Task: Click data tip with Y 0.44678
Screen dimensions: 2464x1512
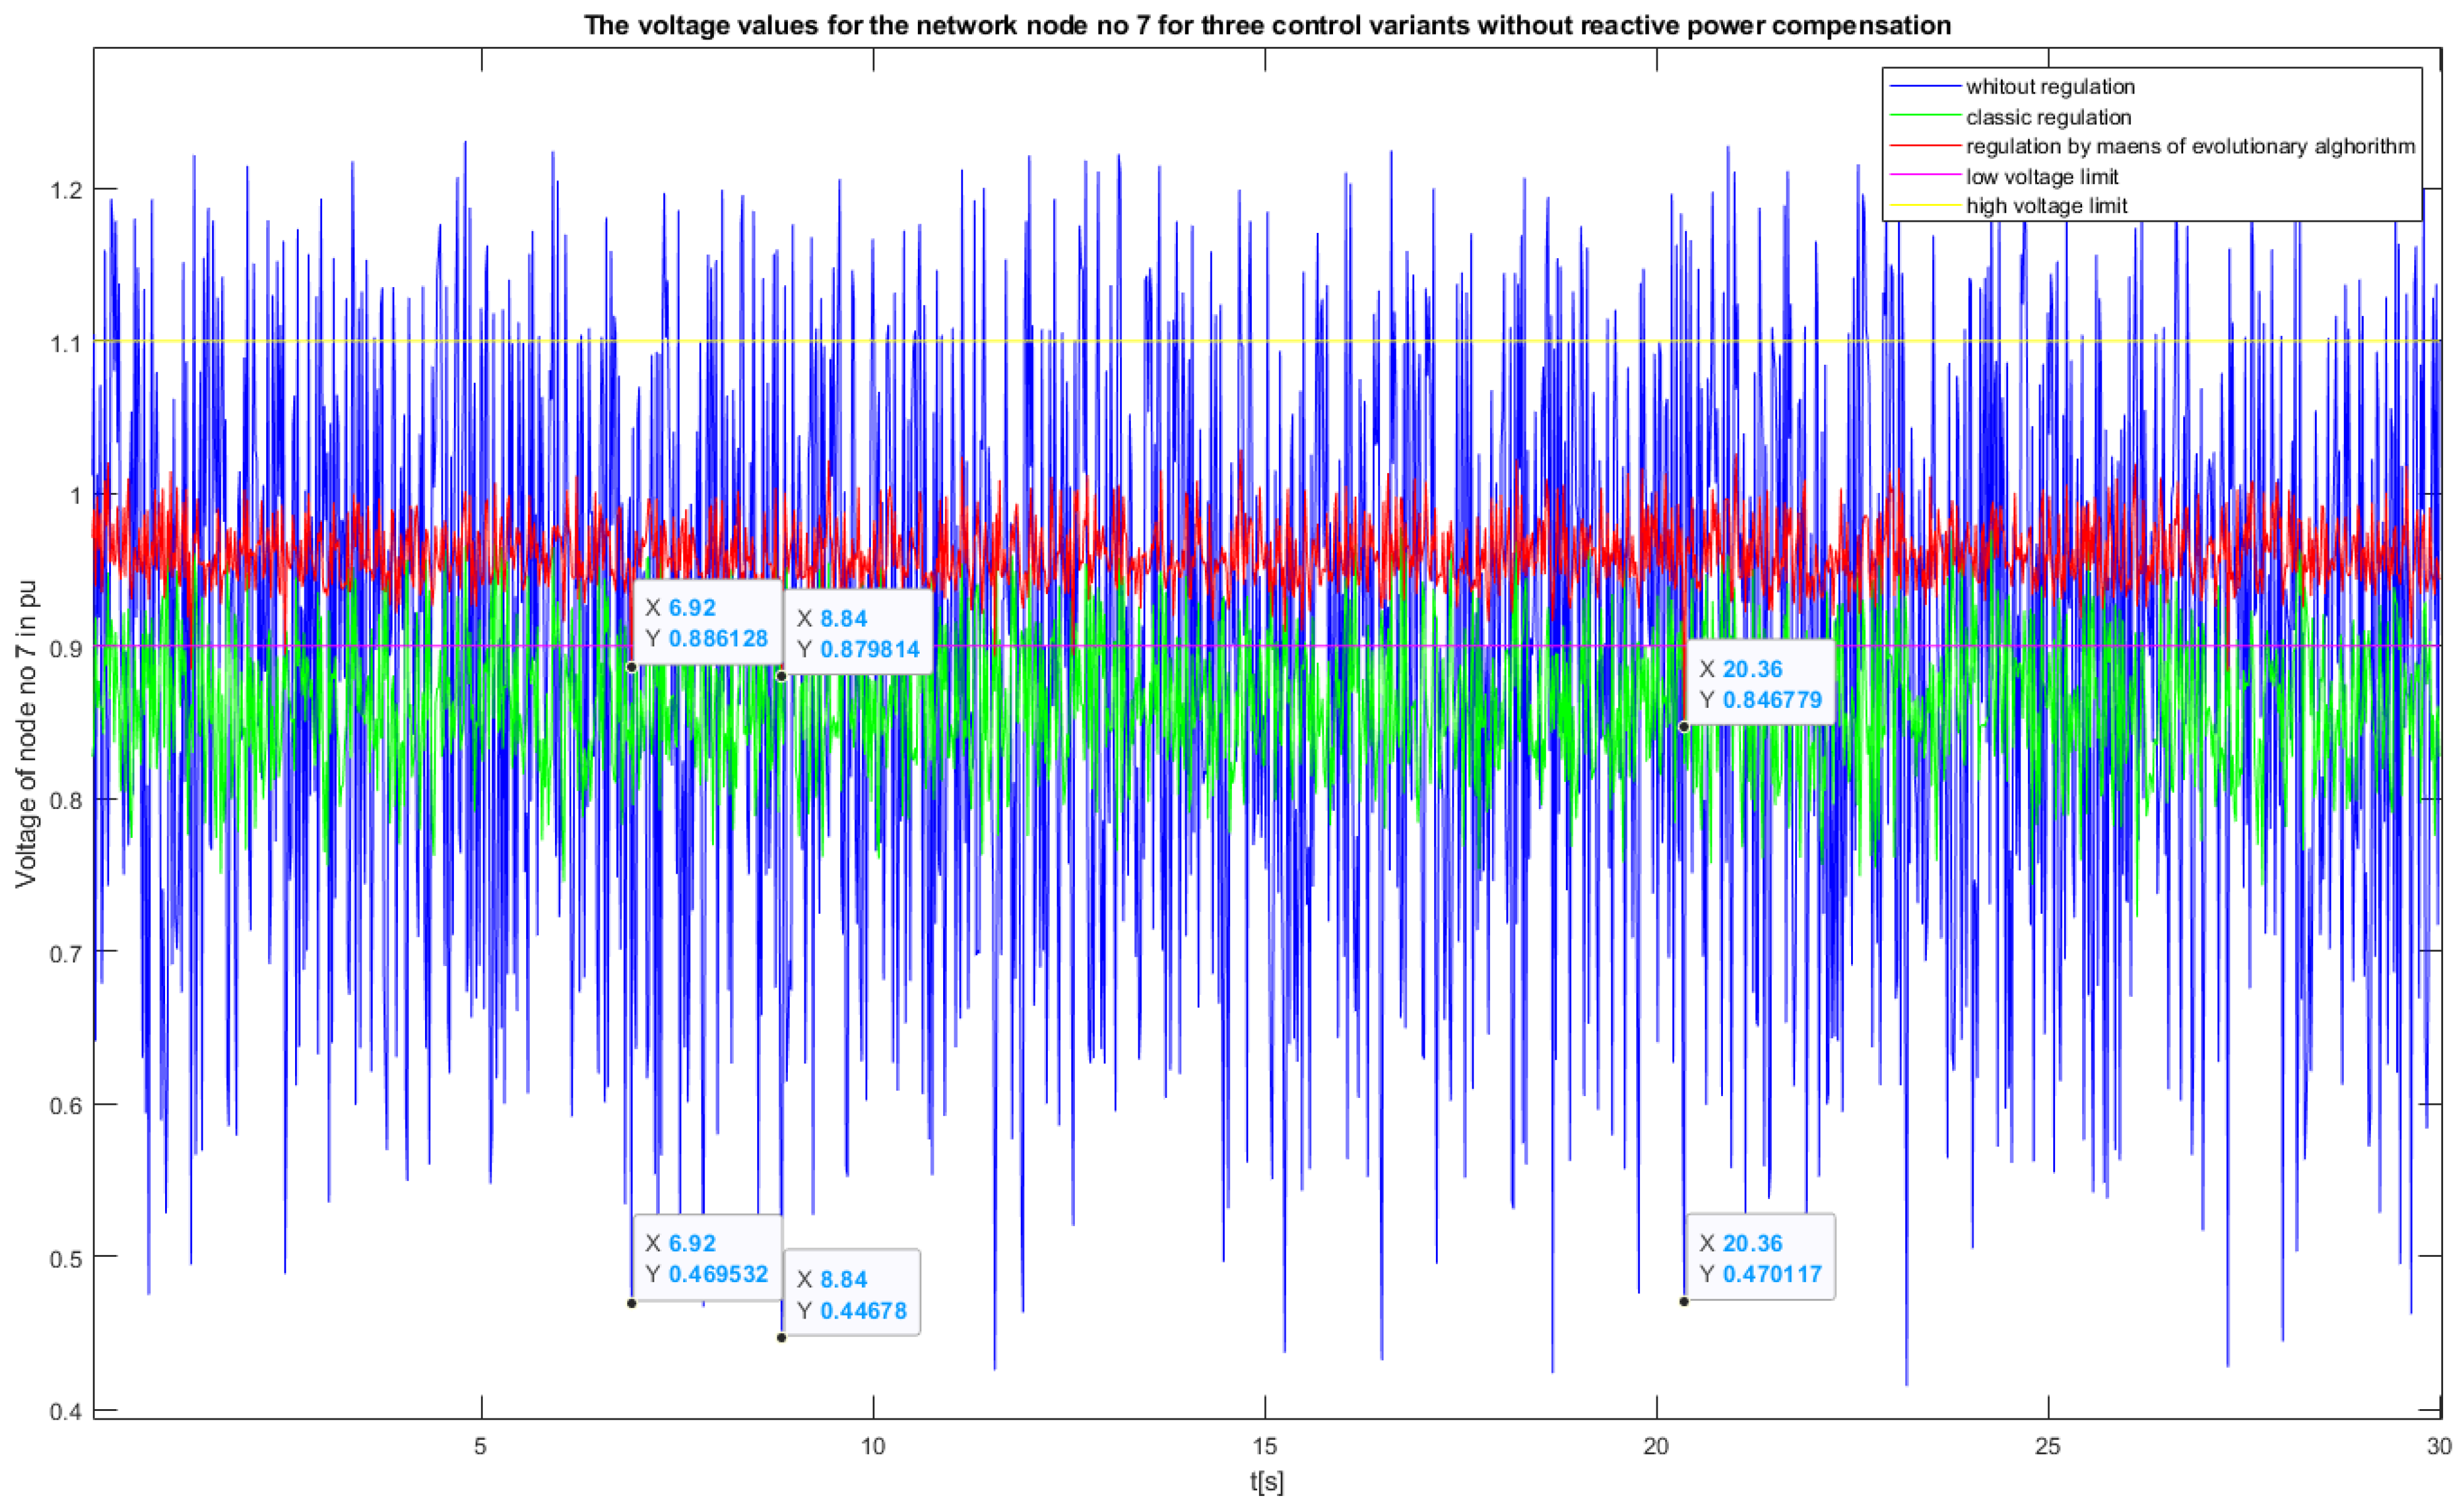Action: pos(851,1294)
